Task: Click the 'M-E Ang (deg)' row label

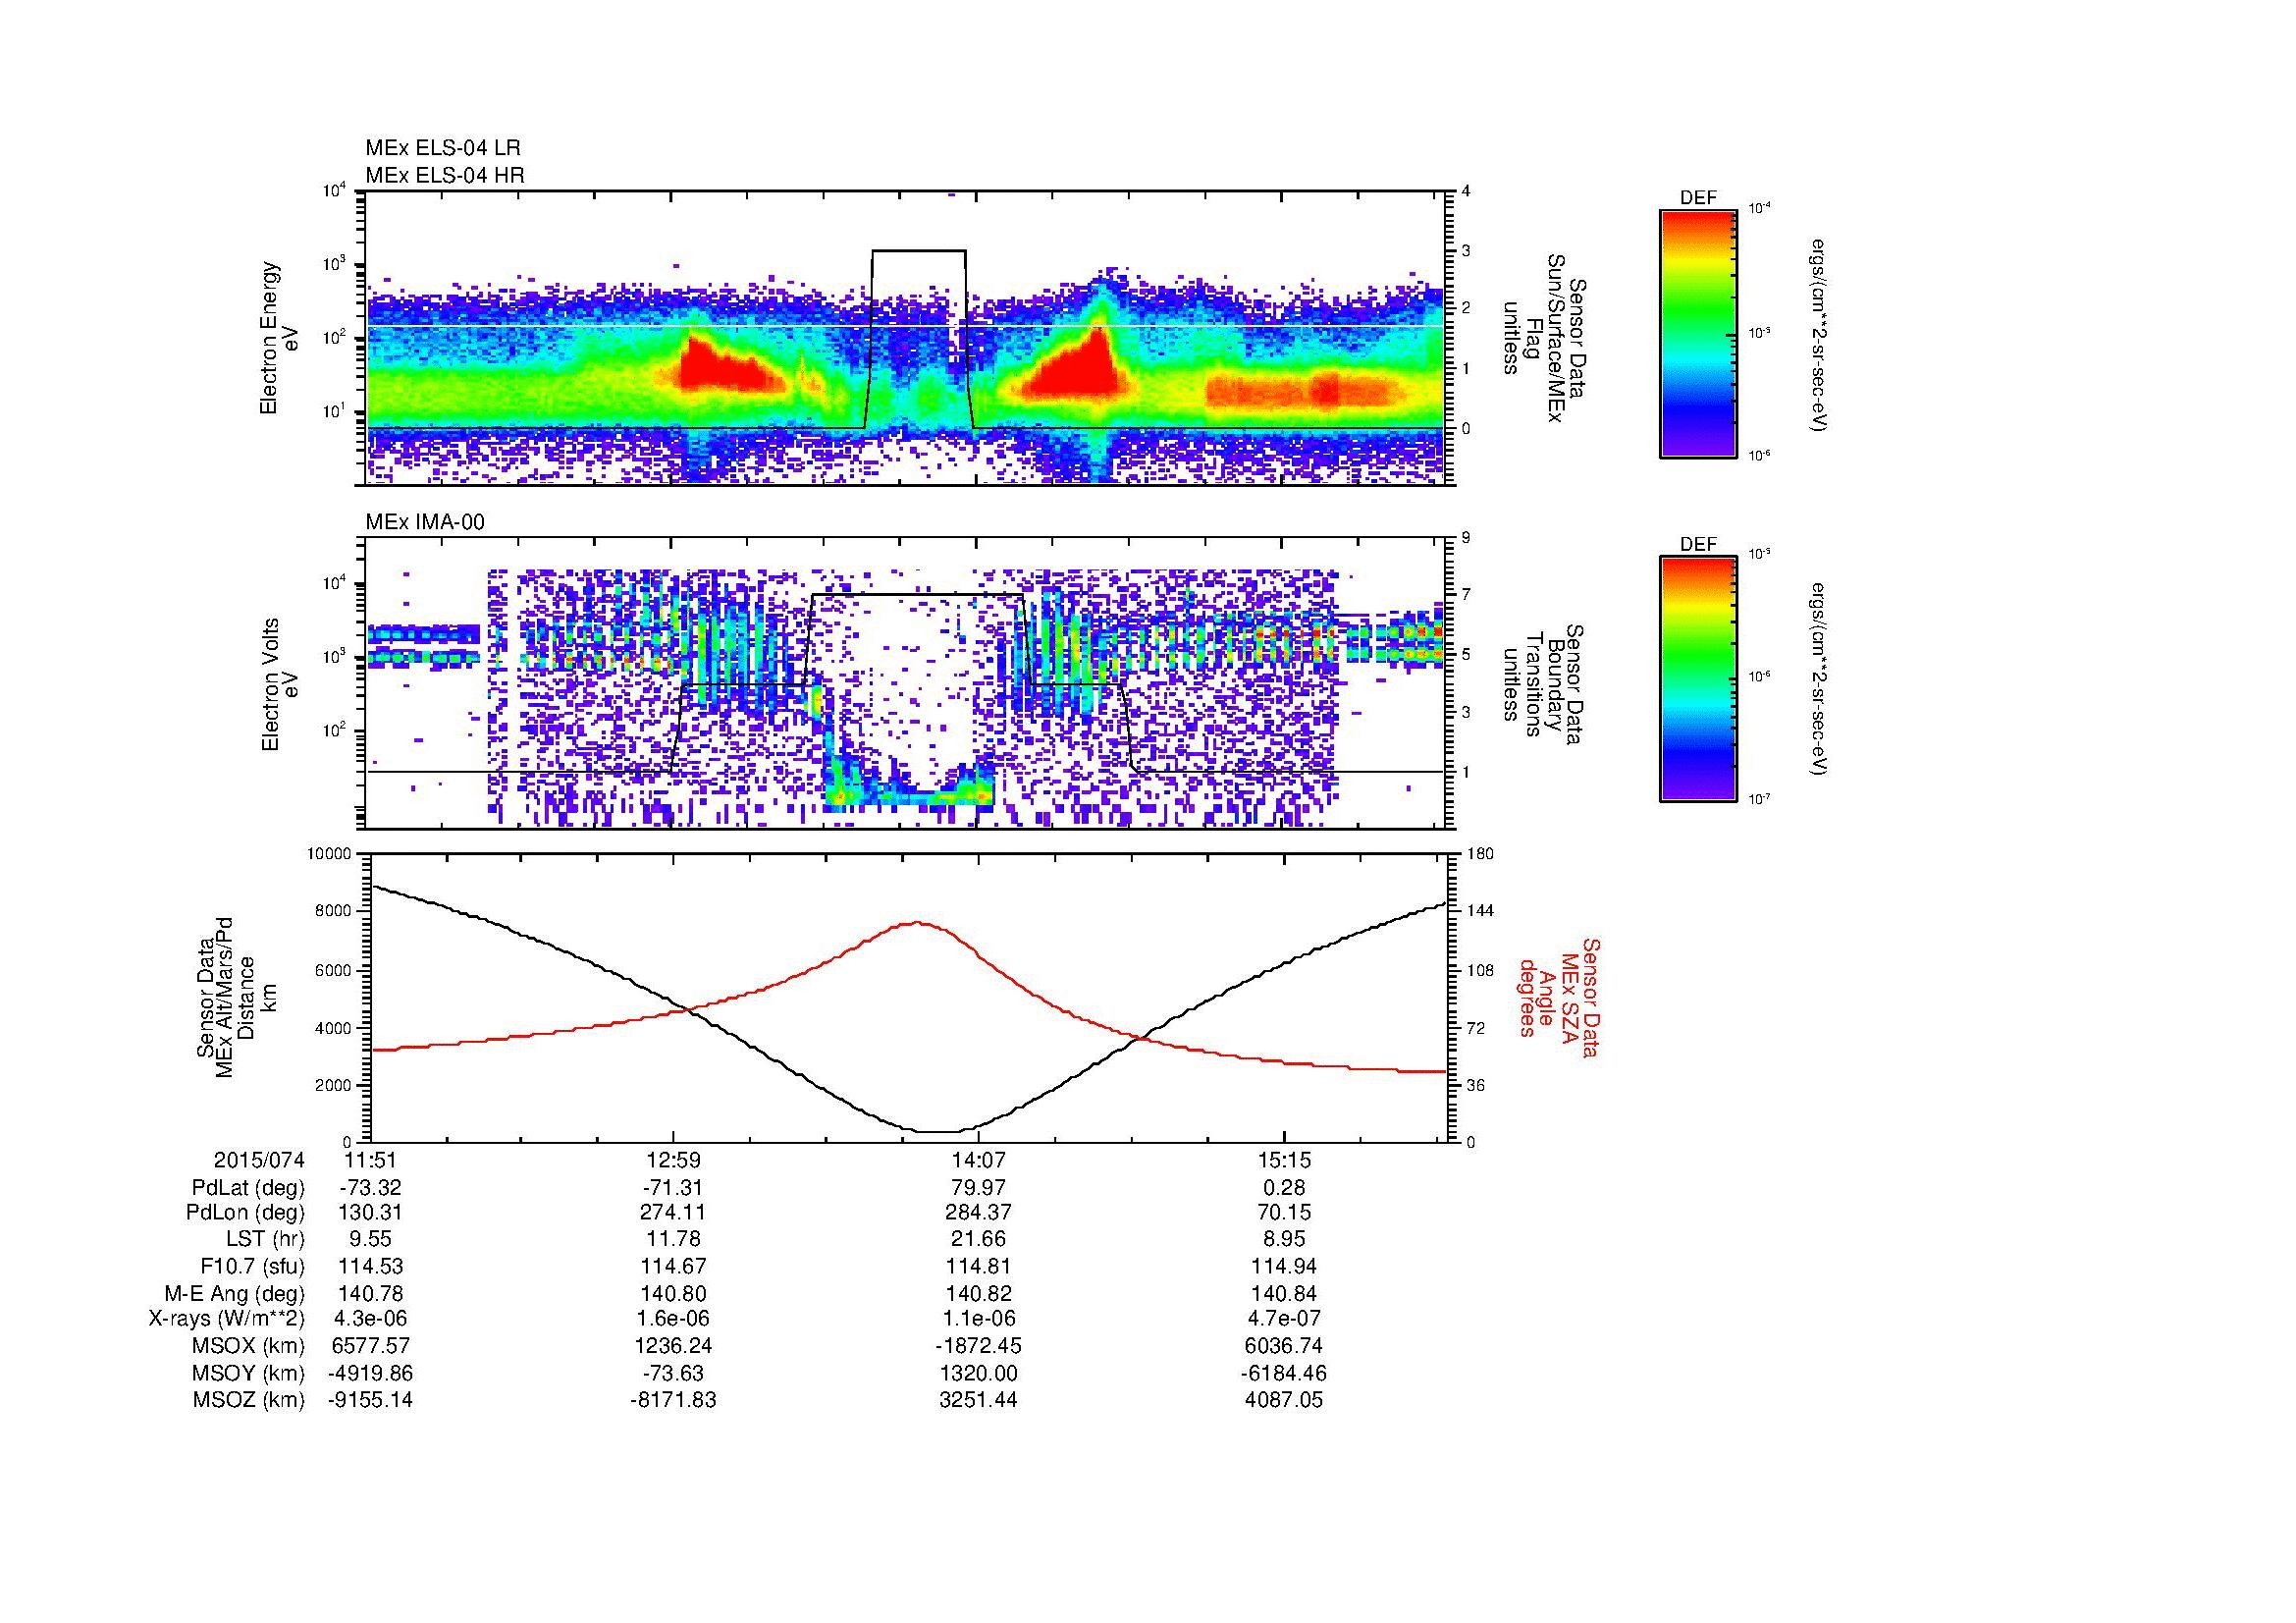Action: (x=235, y=1294)
